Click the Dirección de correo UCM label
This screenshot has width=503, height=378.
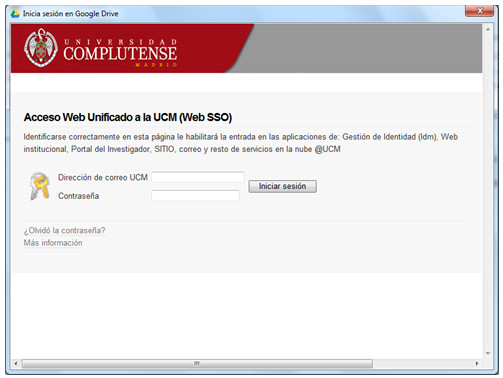coord(103,177)
